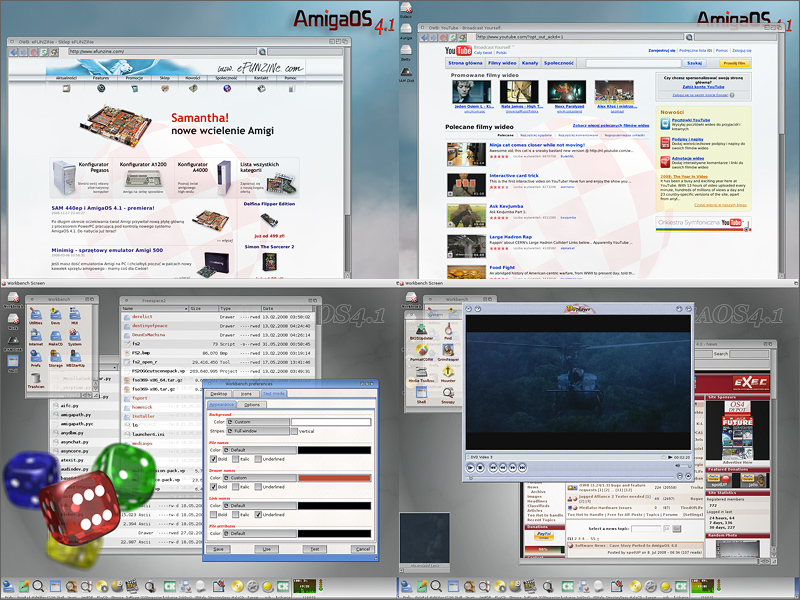The image size is (800, 600).
Task: Toggle the Vertical stripes checkbox
Action: tap(294, 431)
